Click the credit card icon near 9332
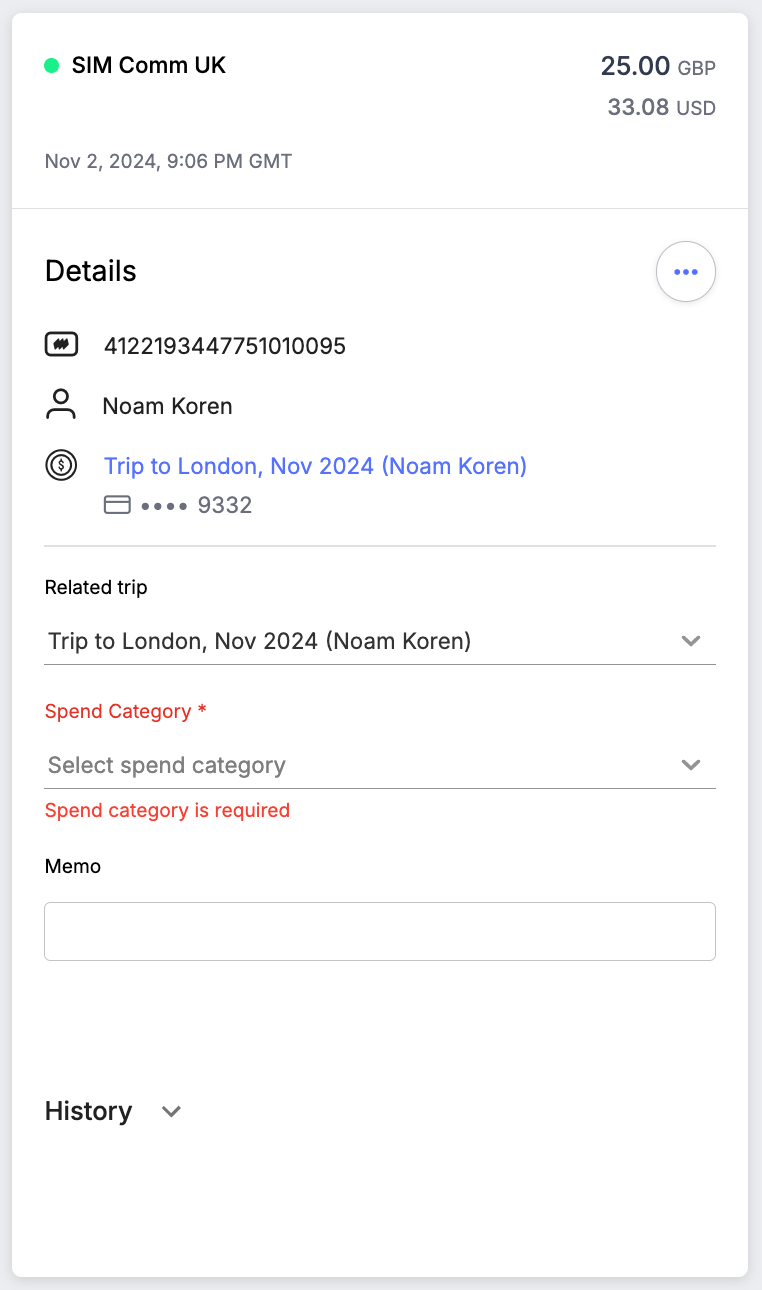The image size is (762, 1290). (x=117, y=505)
